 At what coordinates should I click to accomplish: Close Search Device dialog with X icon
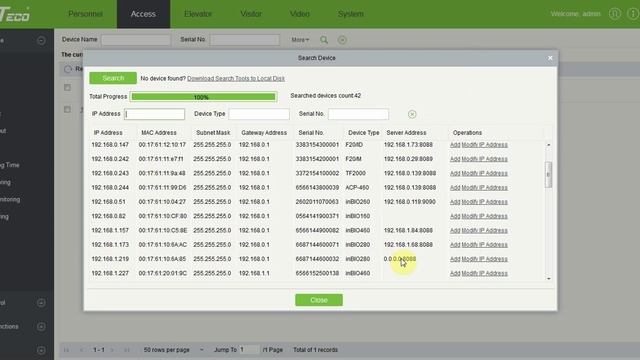coord(550,58)
